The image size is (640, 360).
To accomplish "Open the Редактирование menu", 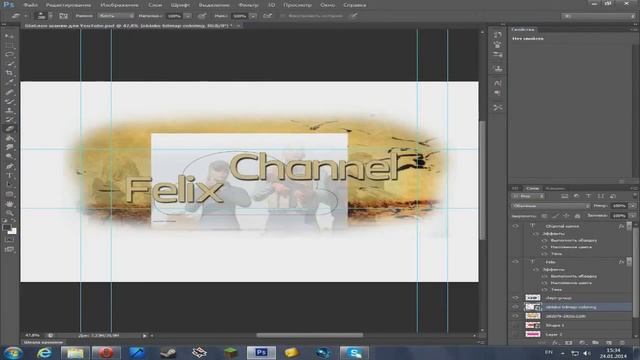I will 68,5.
